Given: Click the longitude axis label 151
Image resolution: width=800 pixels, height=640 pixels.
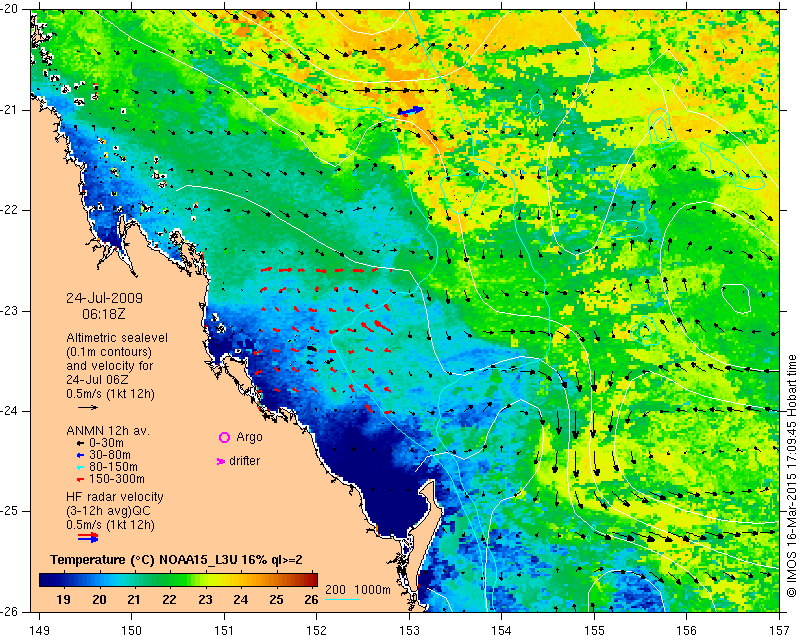Looking at the screenshot, I should pos(224,631).
